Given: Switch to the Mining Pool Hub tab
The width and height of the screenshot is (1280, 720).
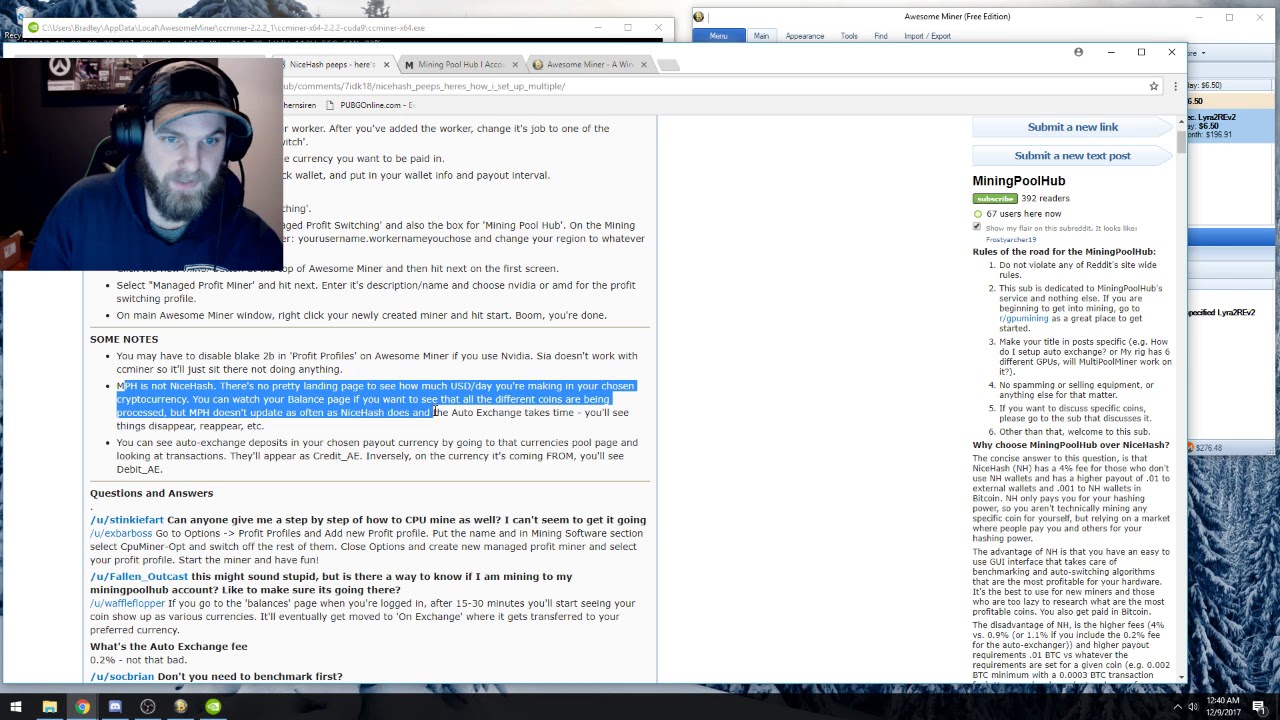Looking at the screenshot, I should point(460,65).
